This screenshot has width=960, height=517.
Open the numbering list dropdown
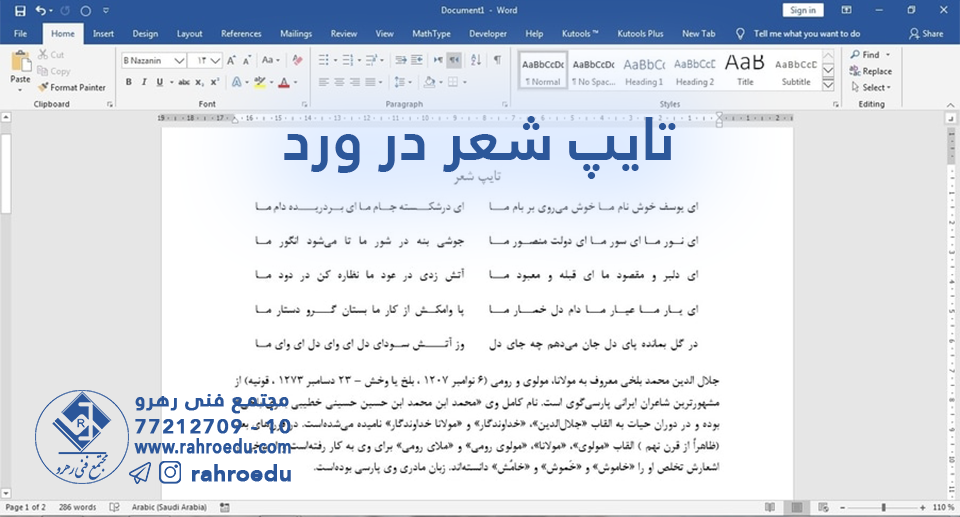[359, 60]
